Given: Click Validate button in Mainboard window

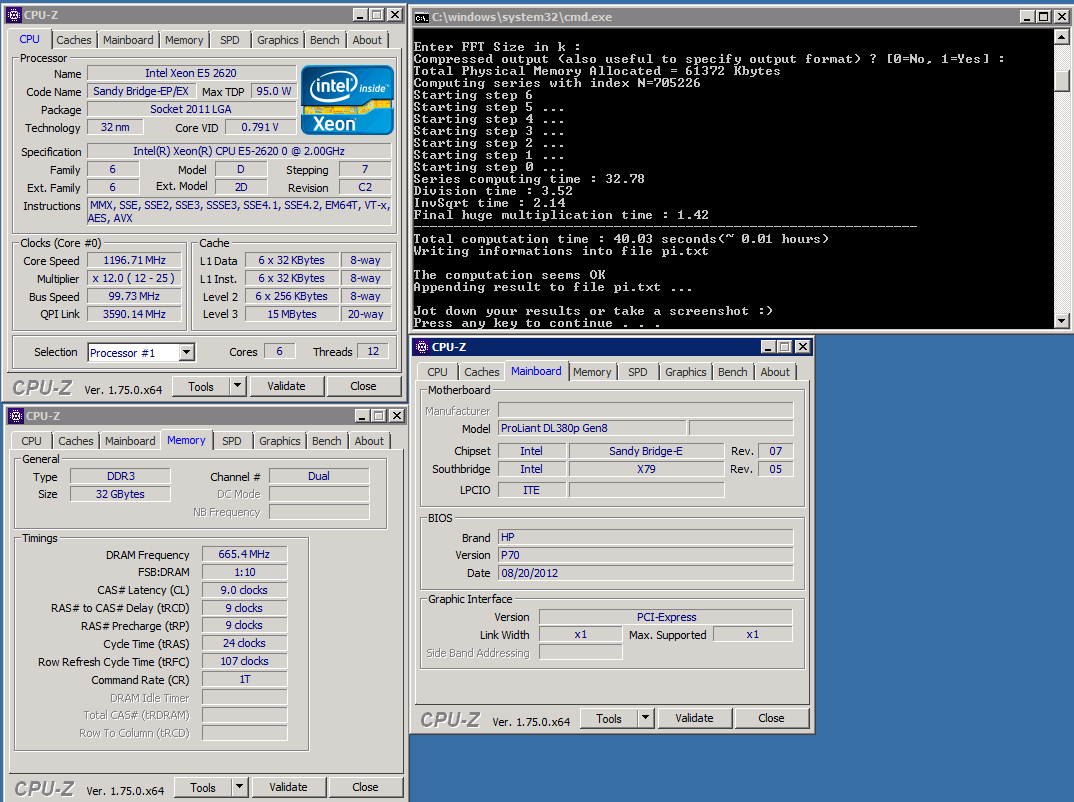Looking at the screenshot, I should point(695,718).
